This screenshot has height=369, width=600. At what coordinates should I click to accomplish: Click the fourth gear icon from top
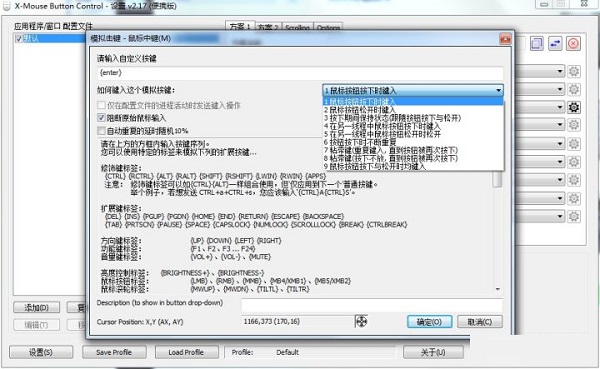click(x=574, y=125)
